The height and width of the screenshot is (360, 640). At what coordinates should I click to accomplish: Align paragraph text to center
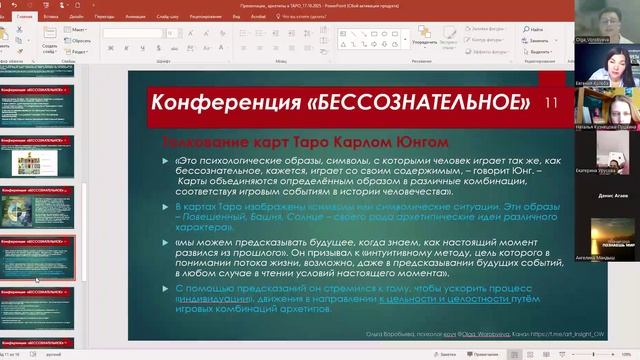(260, 48)
